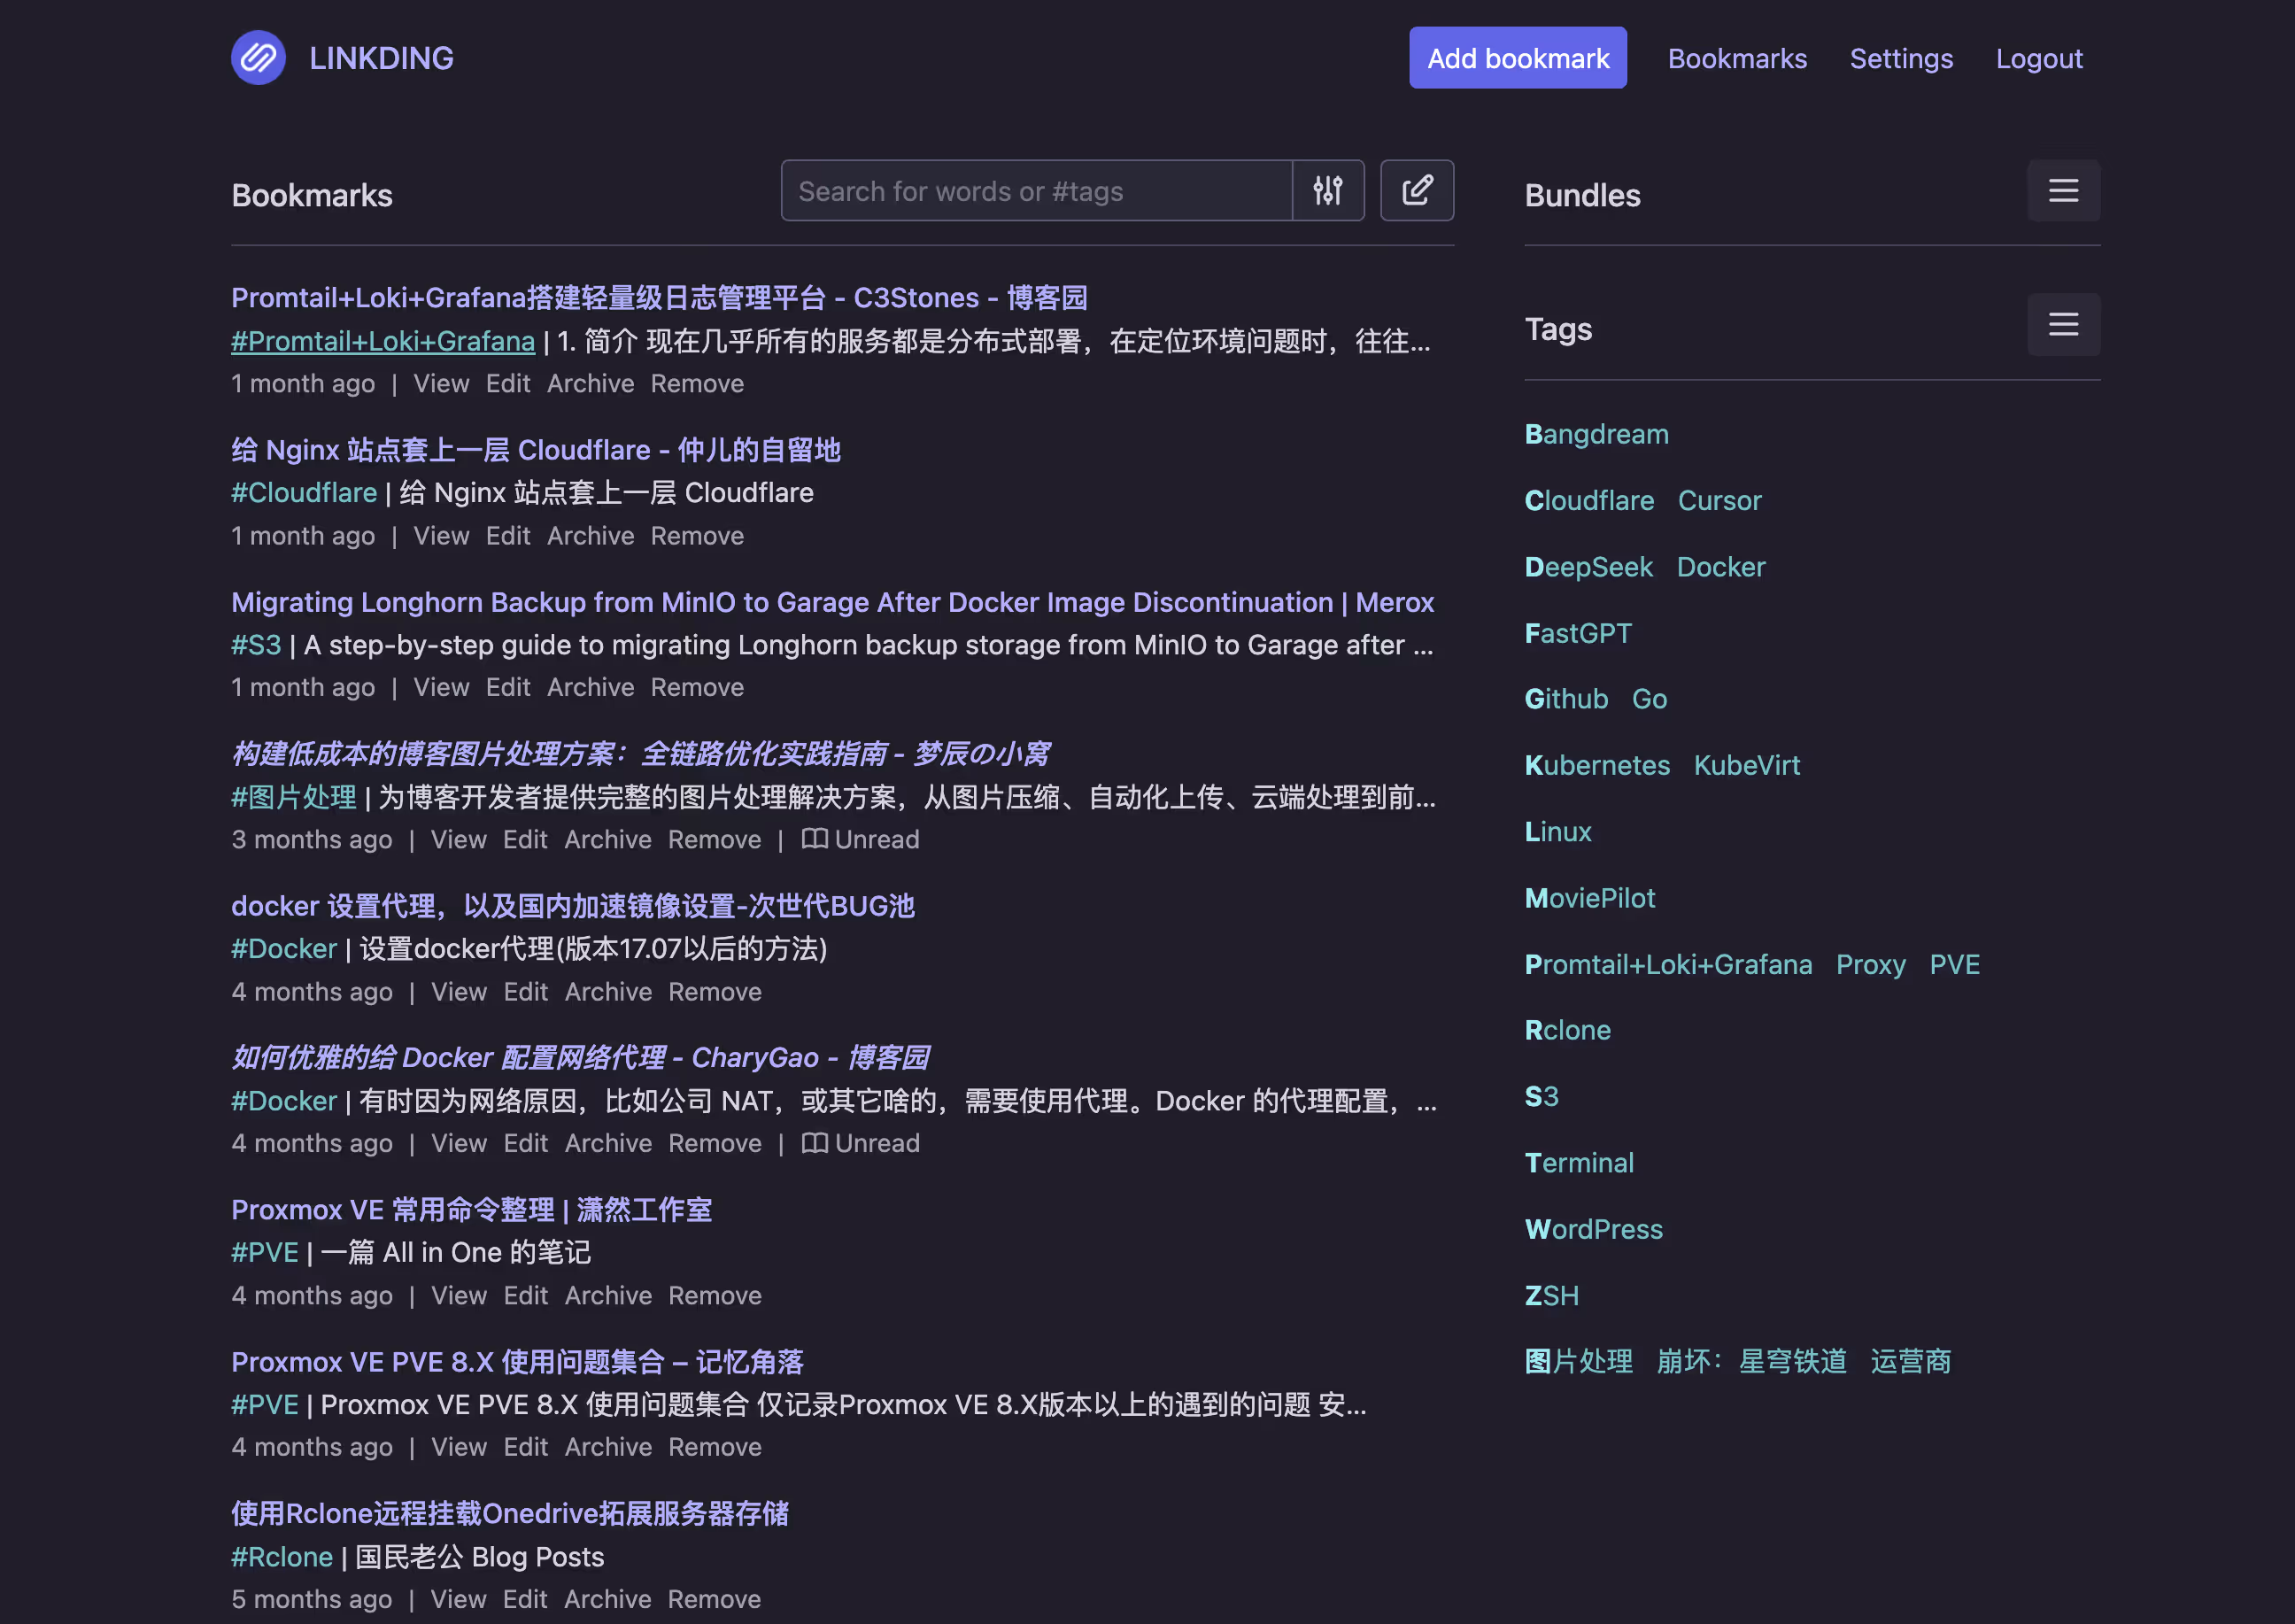Open the Tags hamburger menu
The width and height of the screenshot is (2295, 1624).
click(2062, 324)
